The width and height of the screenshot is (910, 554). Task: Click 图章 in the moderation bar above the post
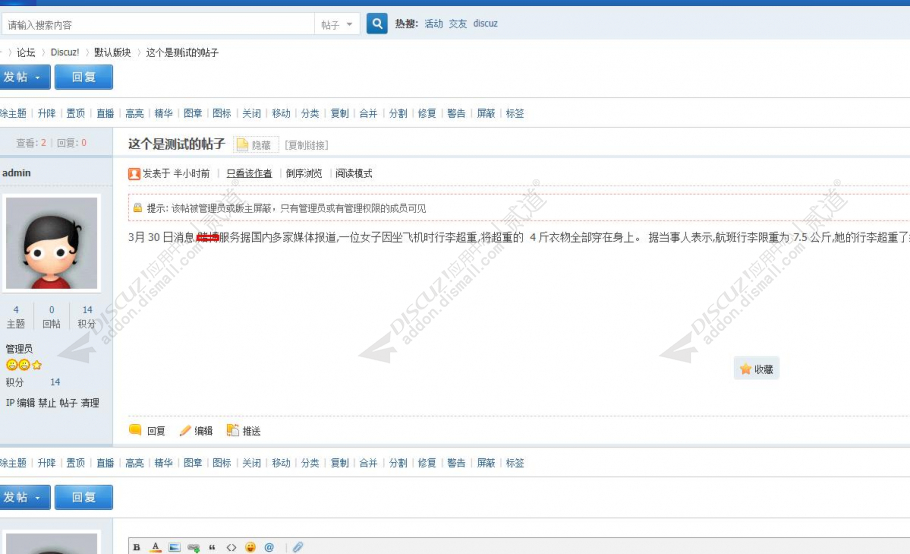(x=193, y=113)
